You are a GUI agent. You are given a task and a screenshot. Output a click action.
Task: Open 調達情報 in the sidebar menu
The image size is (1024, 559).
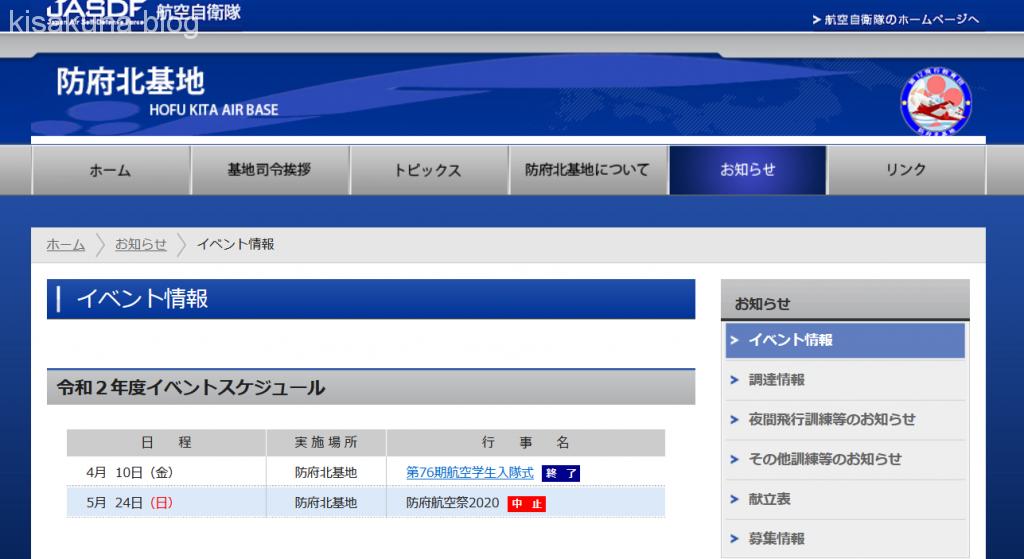tap(776, 380)
